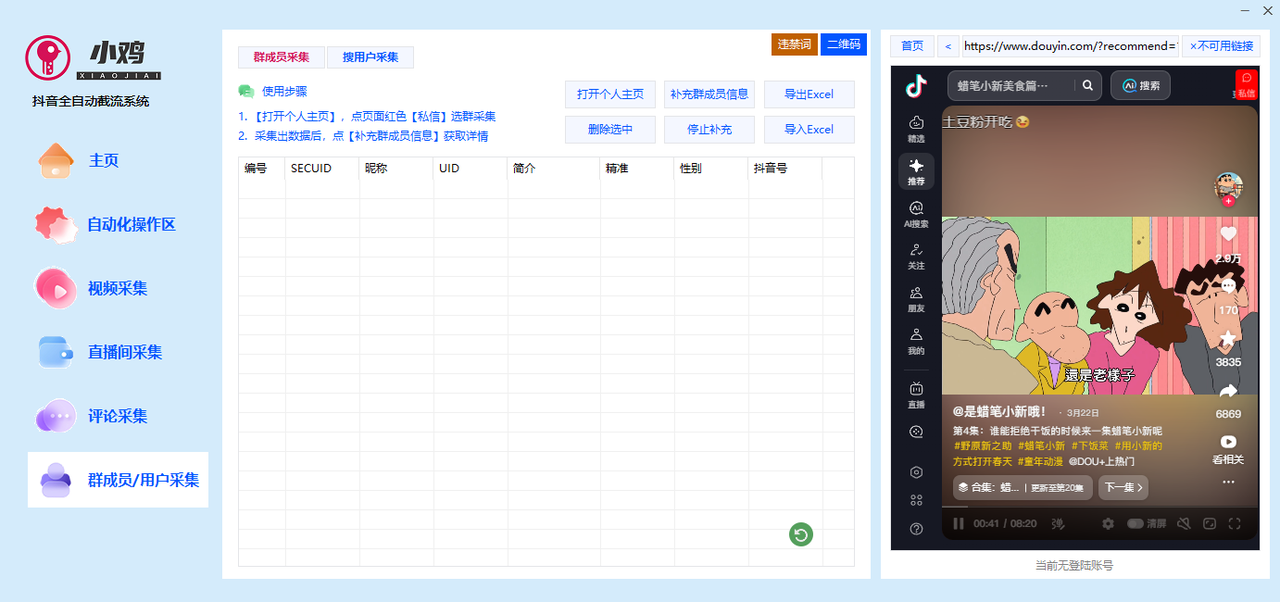Screen dimensions: 1280x602
Task: Open Douyin 直播 live sidebar icon
Action: click(x=916, y=393)
